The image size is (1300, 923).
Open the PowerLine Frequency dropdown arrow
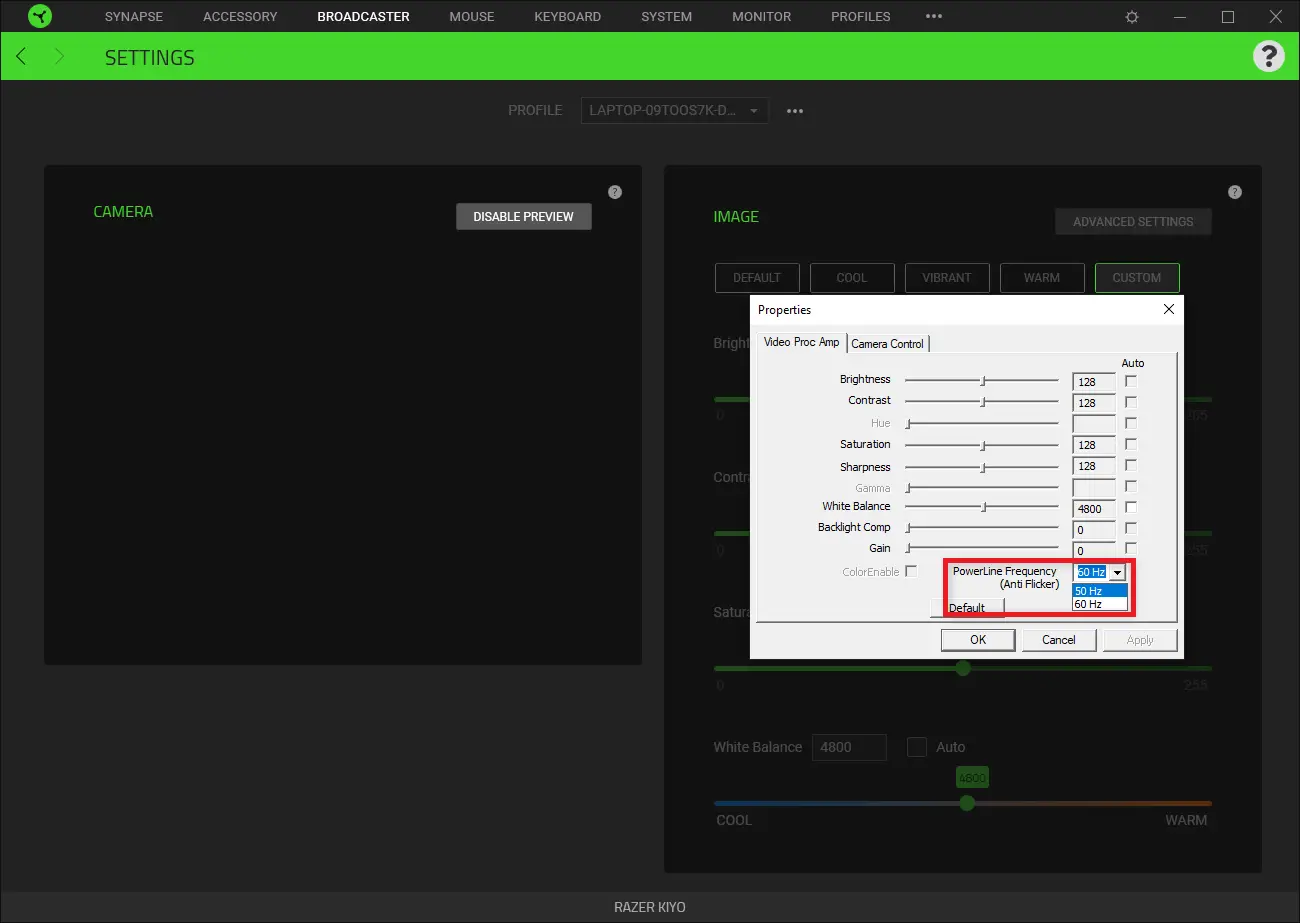[x=1117, y=572]
